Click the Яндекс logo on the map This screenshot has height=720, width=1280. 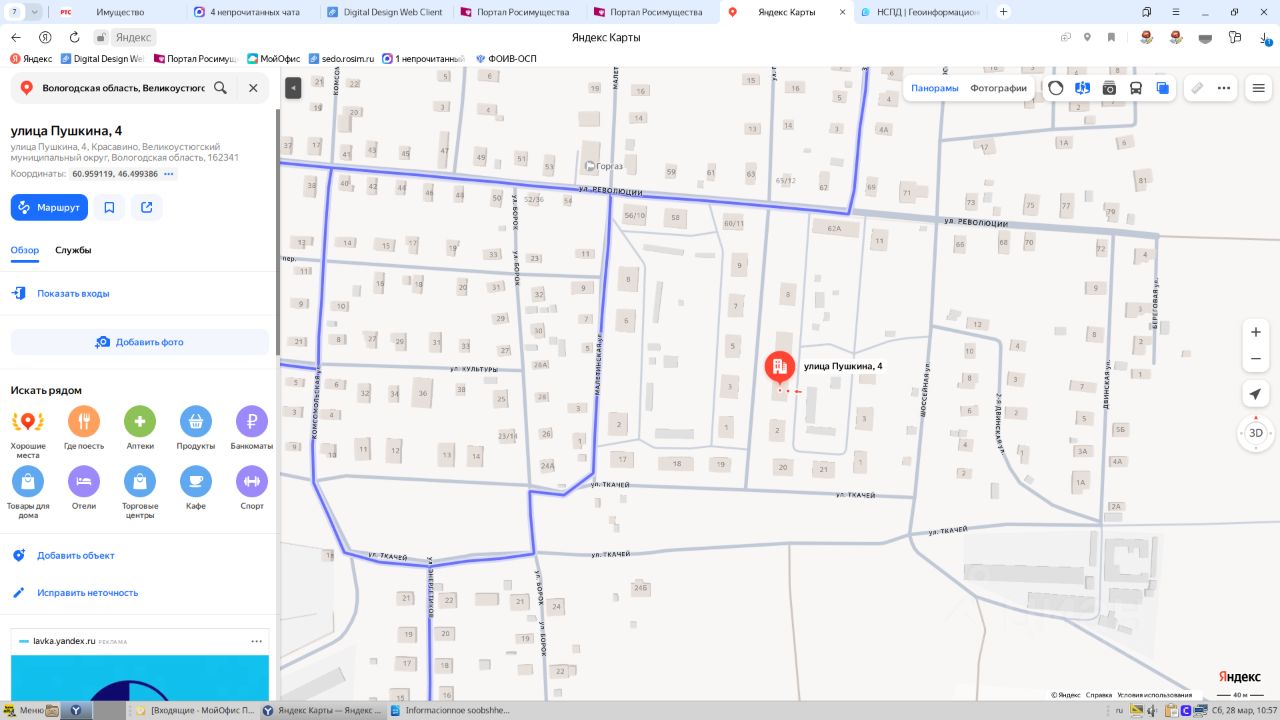1239,677
